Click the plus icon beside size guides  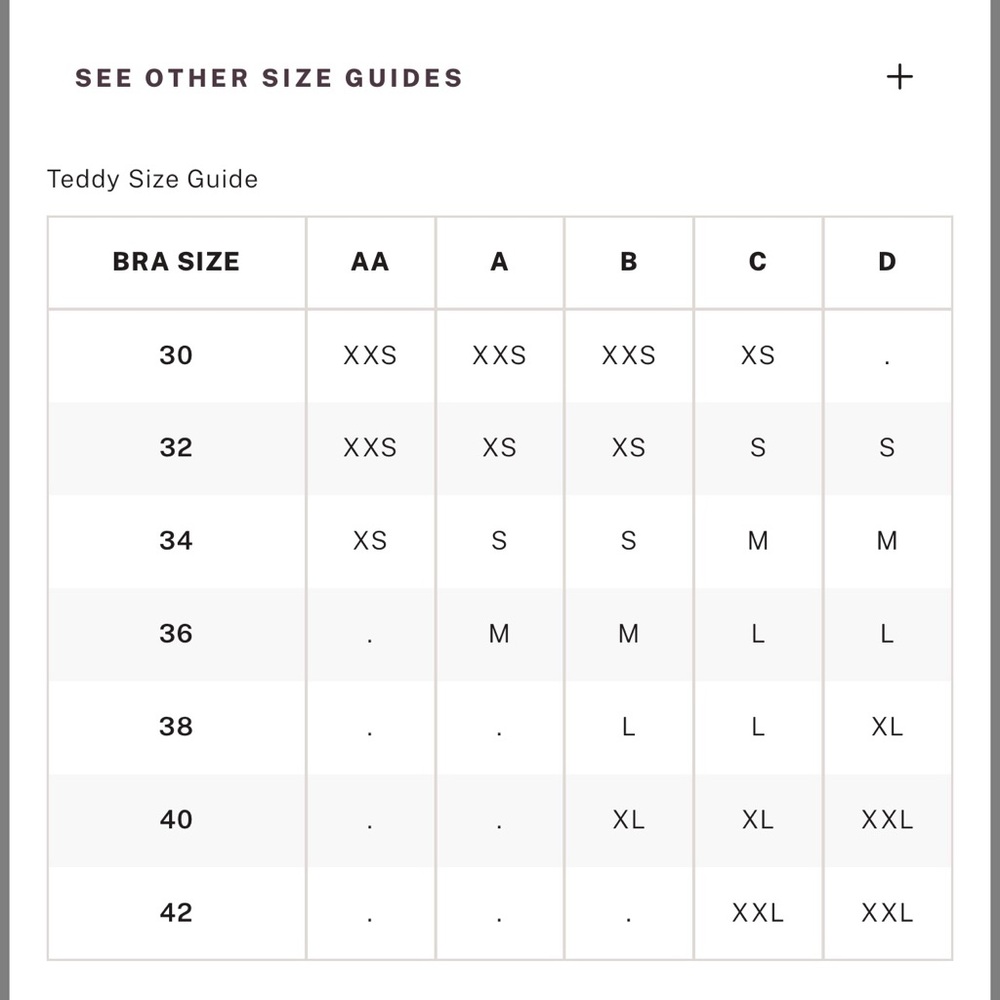tap(899, 77)
